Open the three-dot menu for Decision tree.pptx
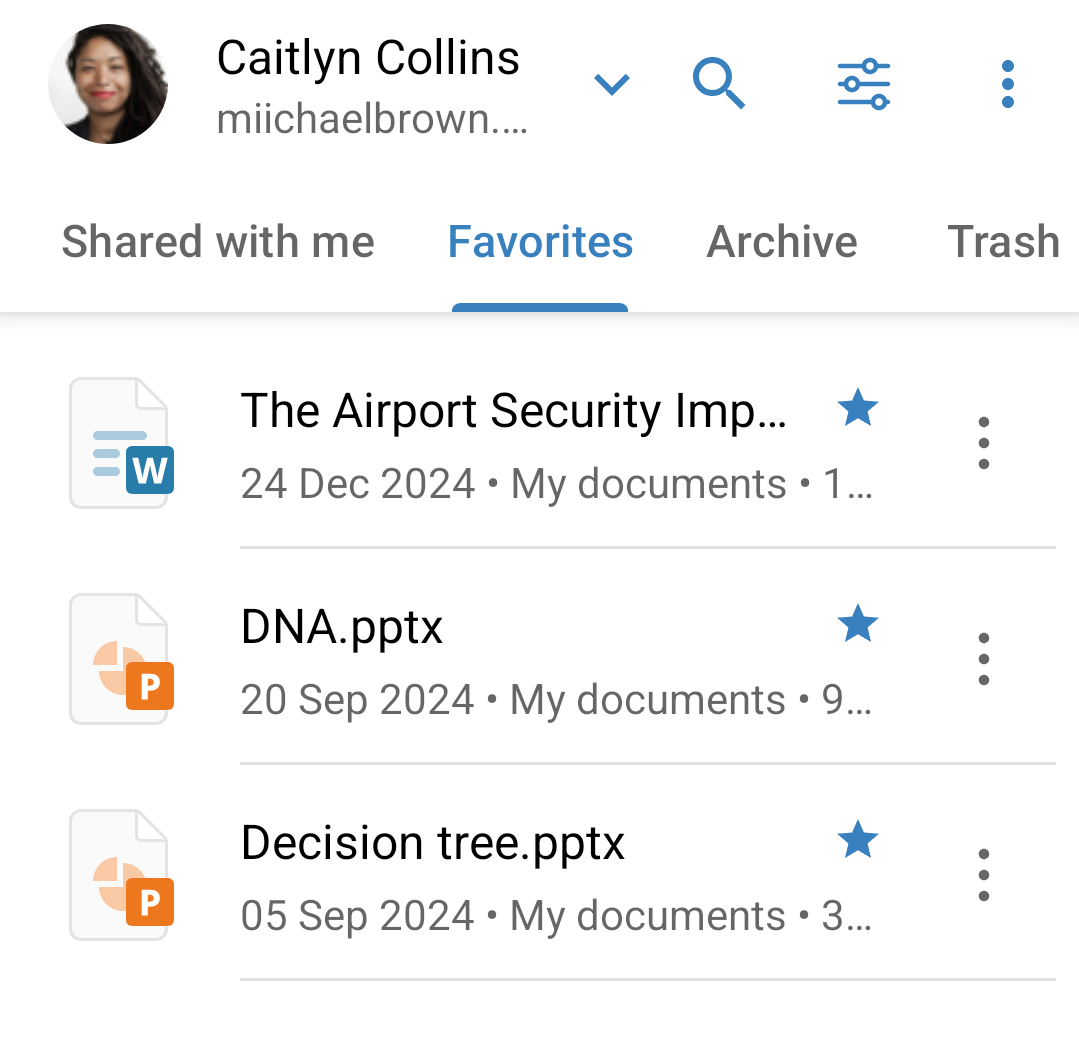1079x1046 pixels. pos(984,874)
